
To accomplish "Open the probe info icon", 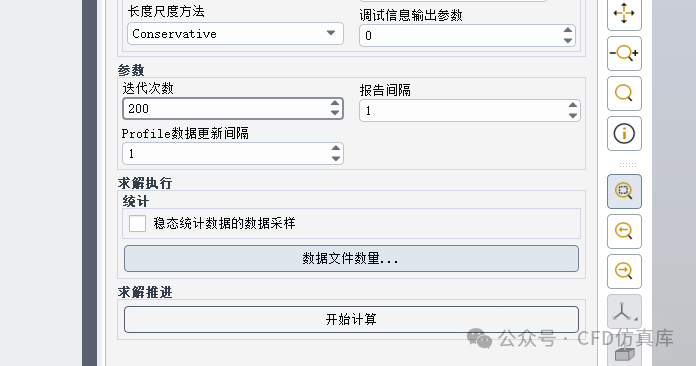I will (624, 133).
